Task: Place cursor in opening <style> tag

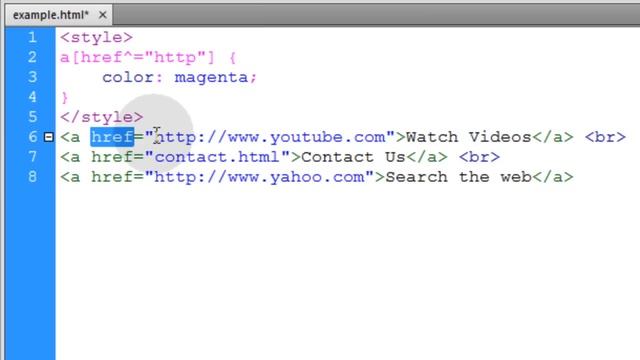Action: (96, 38)
